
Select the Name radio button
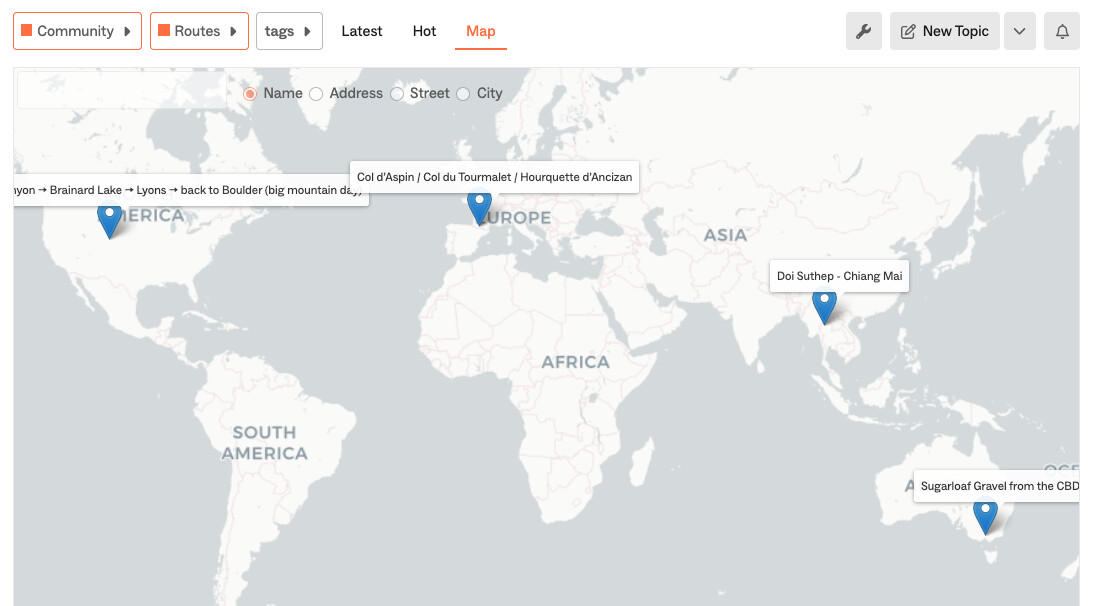[250, 93]
